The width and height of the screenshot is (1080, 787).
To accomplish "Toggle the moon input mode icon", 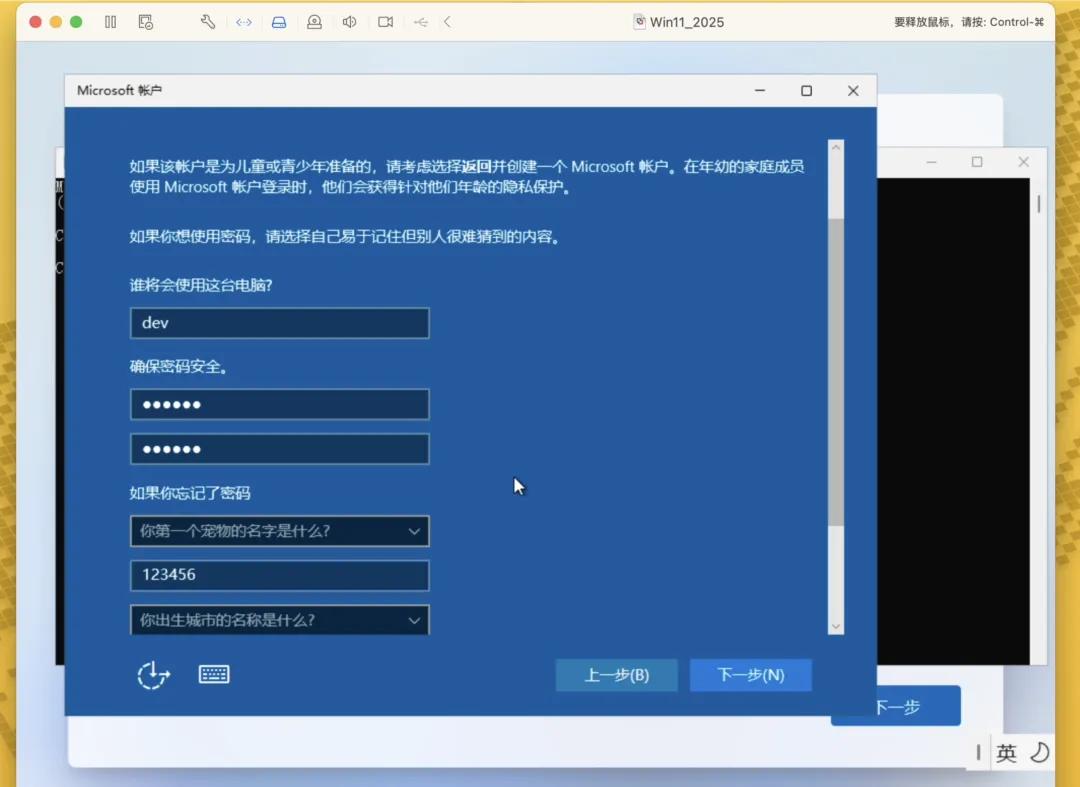I will coord(1039,753).
